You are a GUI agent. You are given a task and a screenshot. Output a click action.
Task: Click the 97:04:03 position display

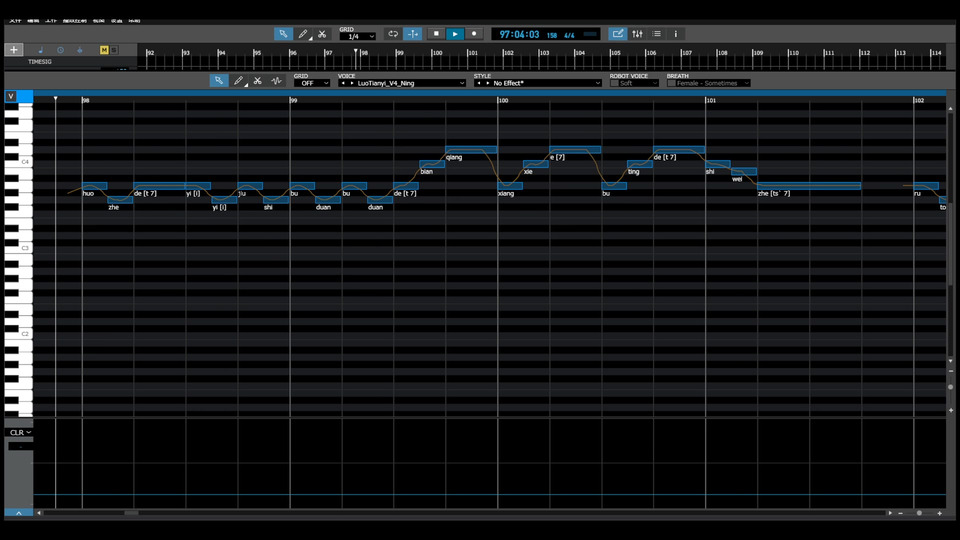tap(519, 35)
